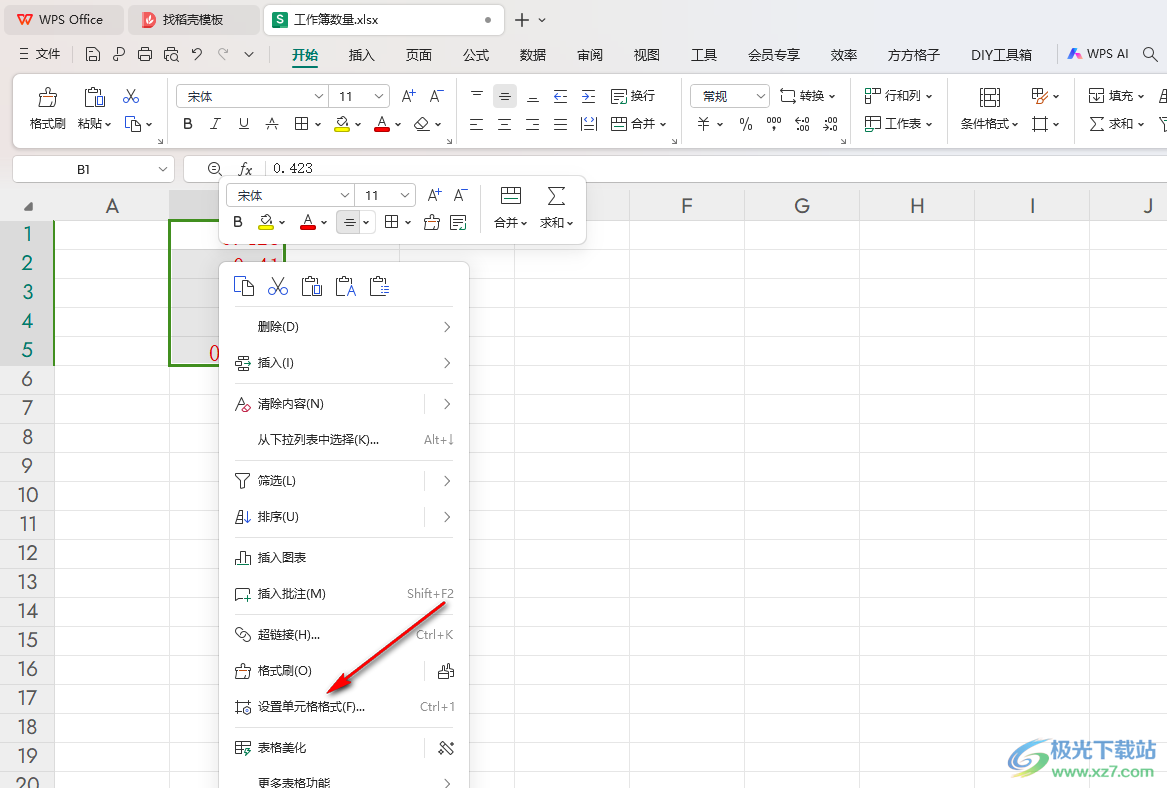Screen dimensions: 1167x788
Task: Click the Undo arrow icon
Action: (x=196, y=54)
